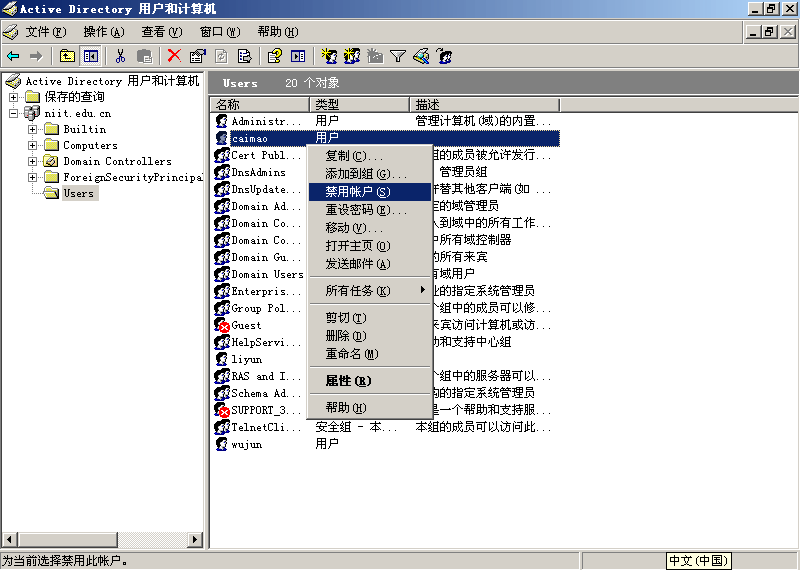
Task: Click the Up one level folder icon
Action: coord(67,56)
